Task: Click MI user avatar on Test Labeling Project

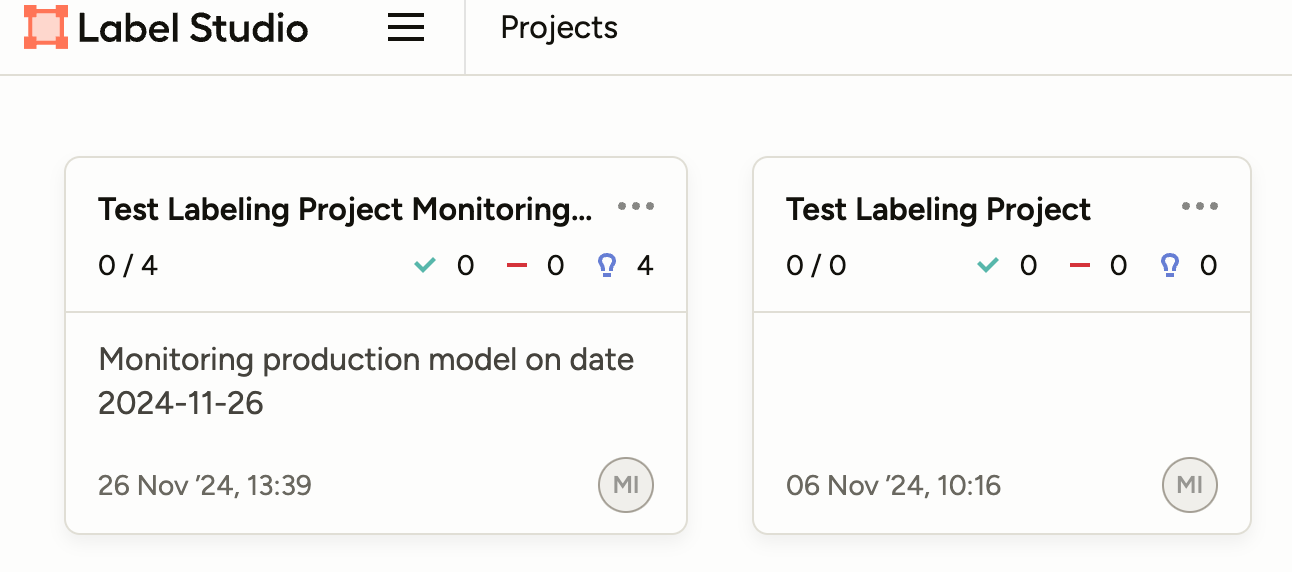Action: 1189,485
